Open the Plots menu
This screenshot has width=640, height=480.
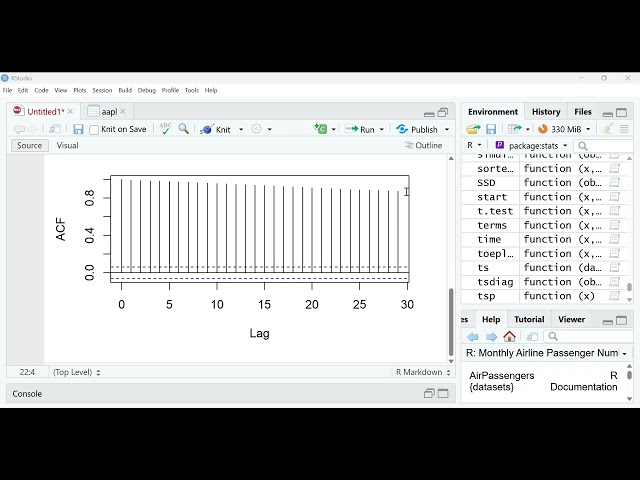click(80, 90)
